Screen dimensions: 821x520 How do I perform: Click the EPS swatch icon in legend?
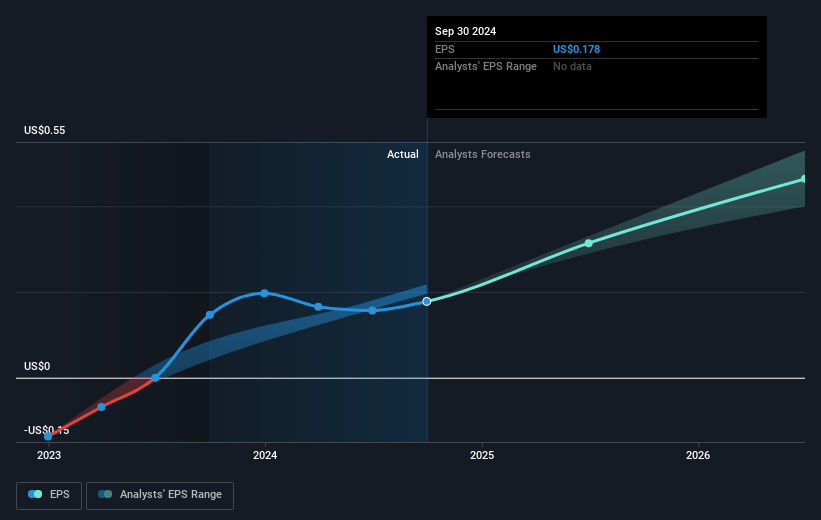point(35,494)
